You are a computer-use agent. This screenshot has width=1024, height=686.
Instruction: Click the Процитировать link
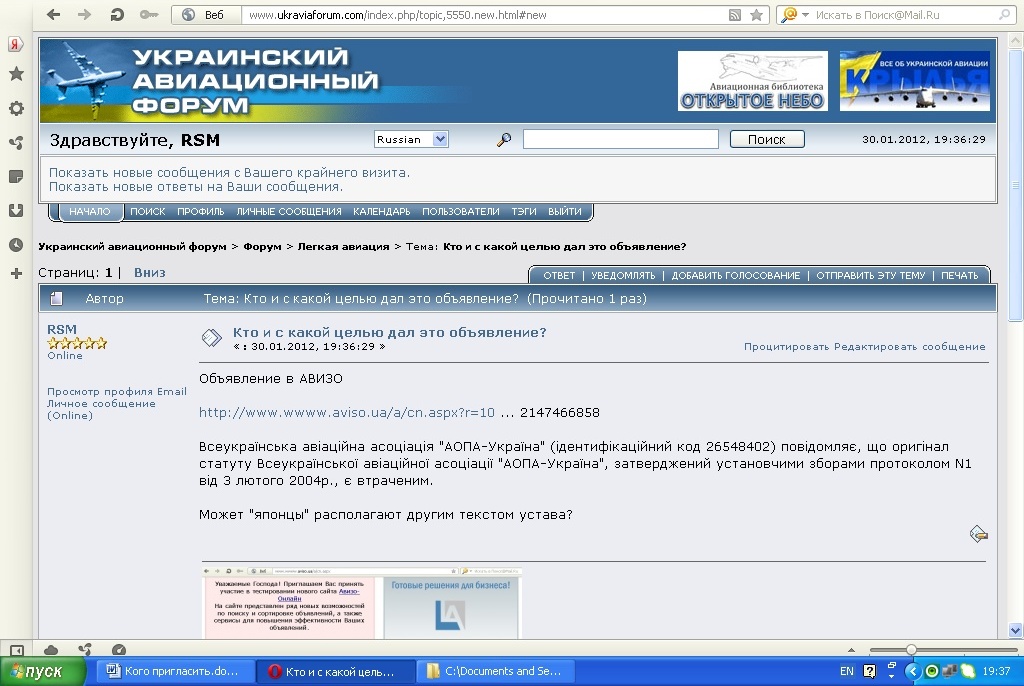[x=787, y=347]
